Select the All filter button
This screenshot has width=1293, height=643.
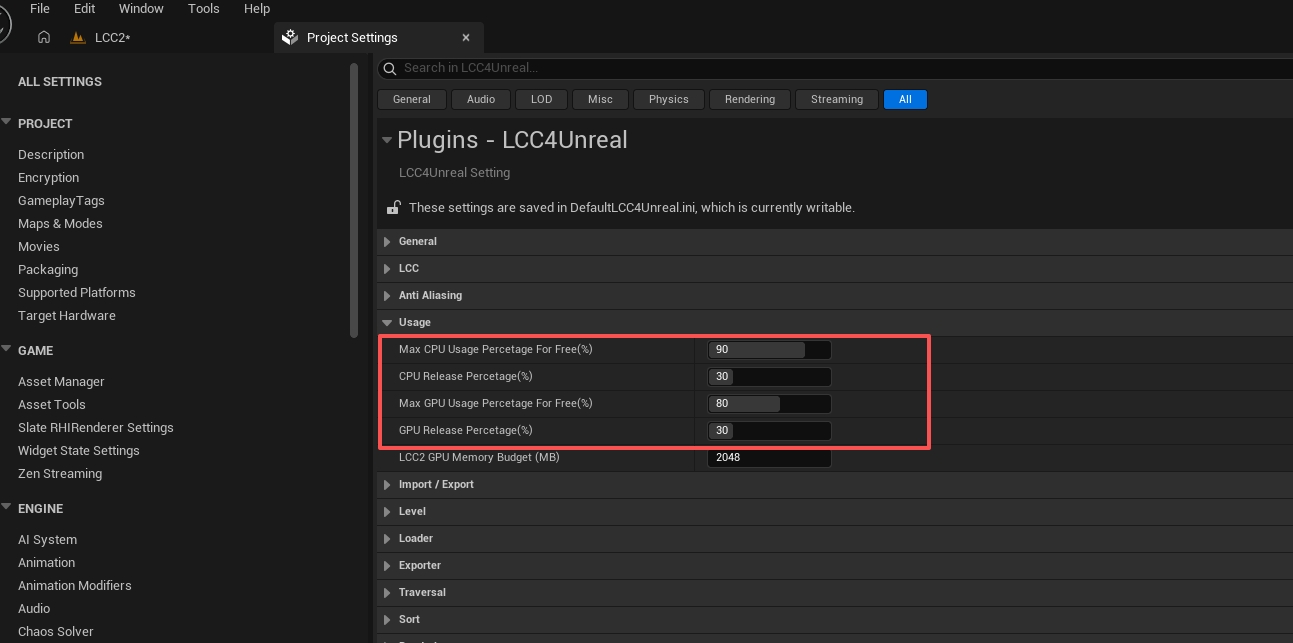tap(905, 99)
